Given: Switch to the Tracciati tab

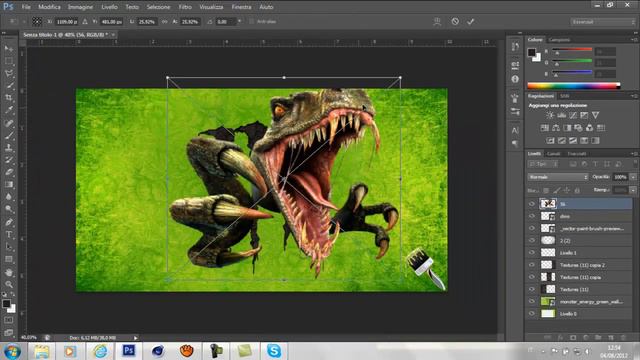Looking at the screenshot, I should coord(577,154).
